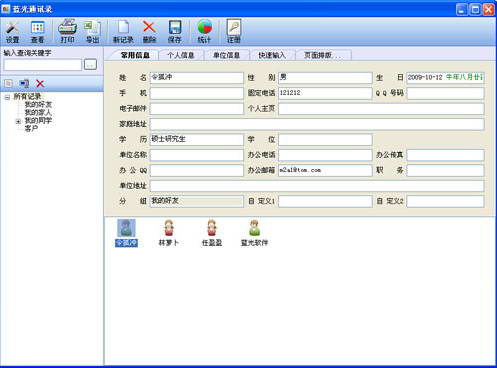Open the 设置 settings tool
497x368 pixels.
(12, 31)
